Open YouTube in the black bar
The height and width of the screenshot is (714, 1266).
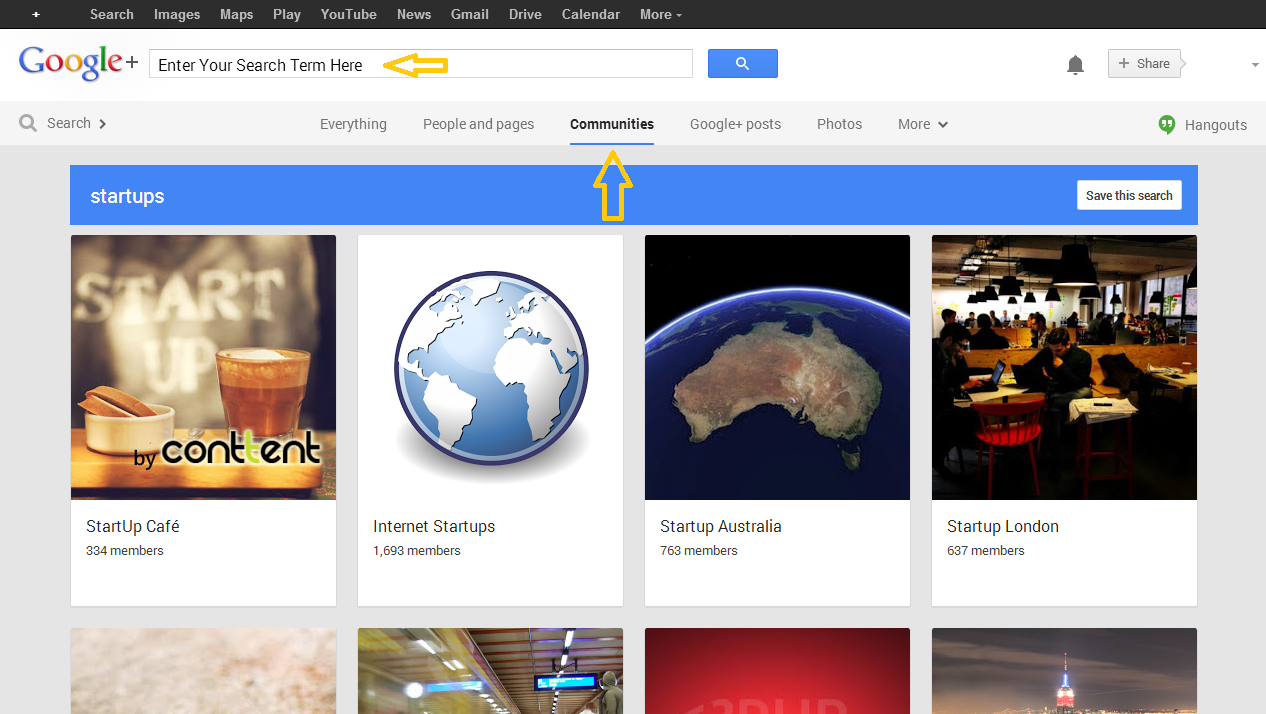point(349,14)
